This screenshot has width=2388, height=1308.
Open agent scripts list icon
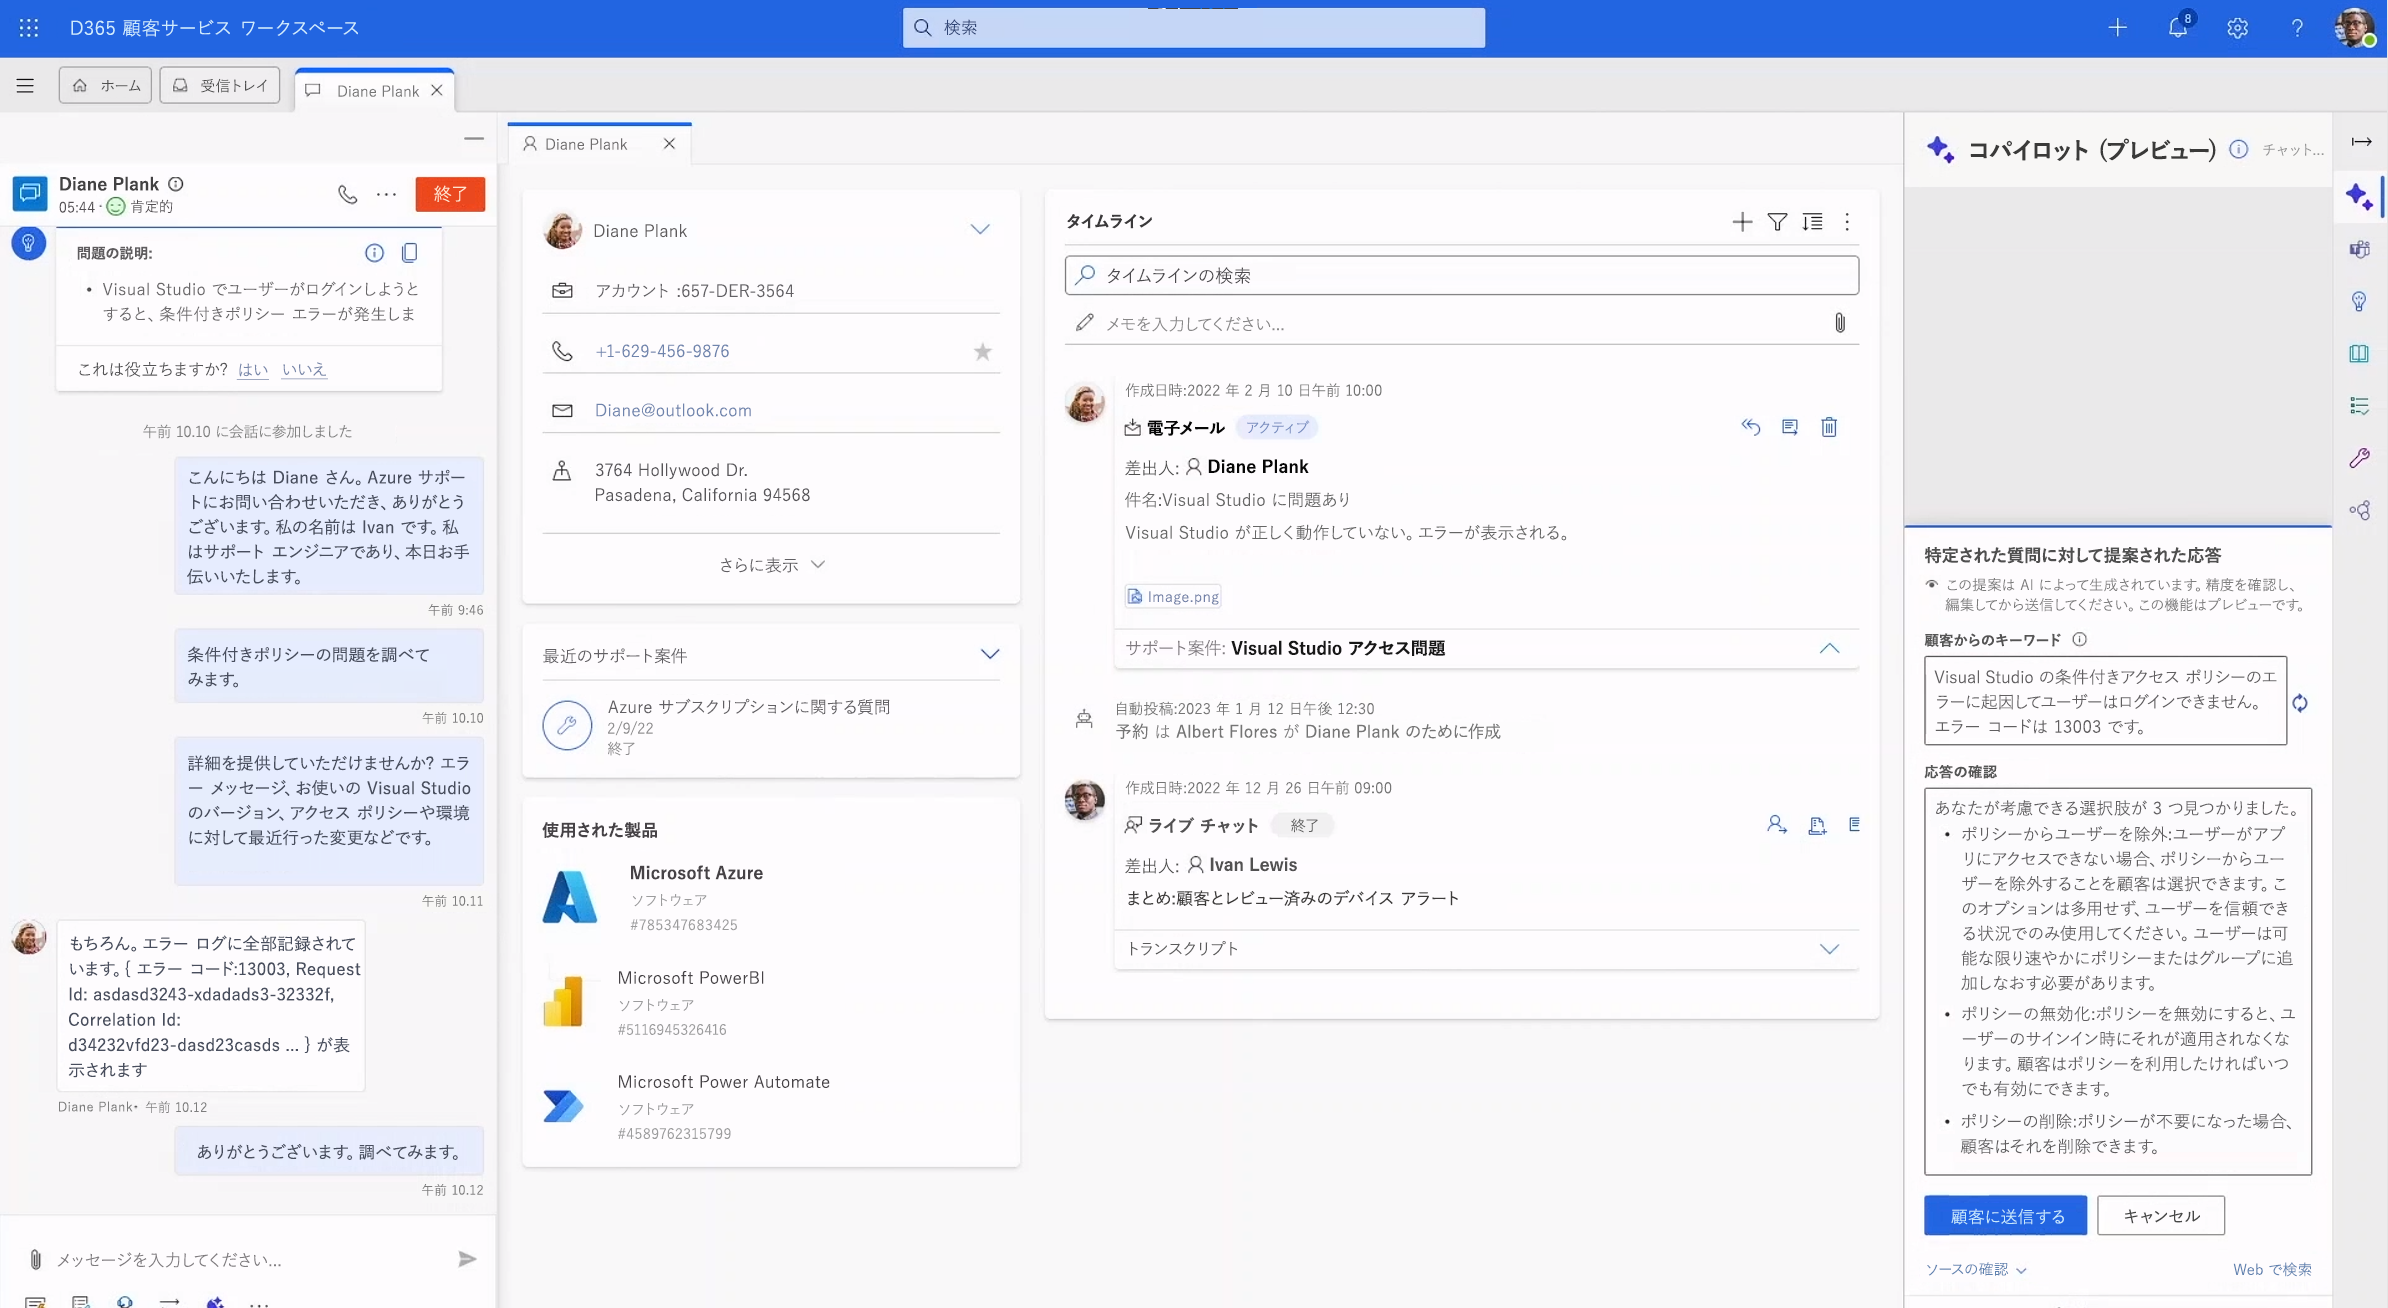[x=2359, y=405]
